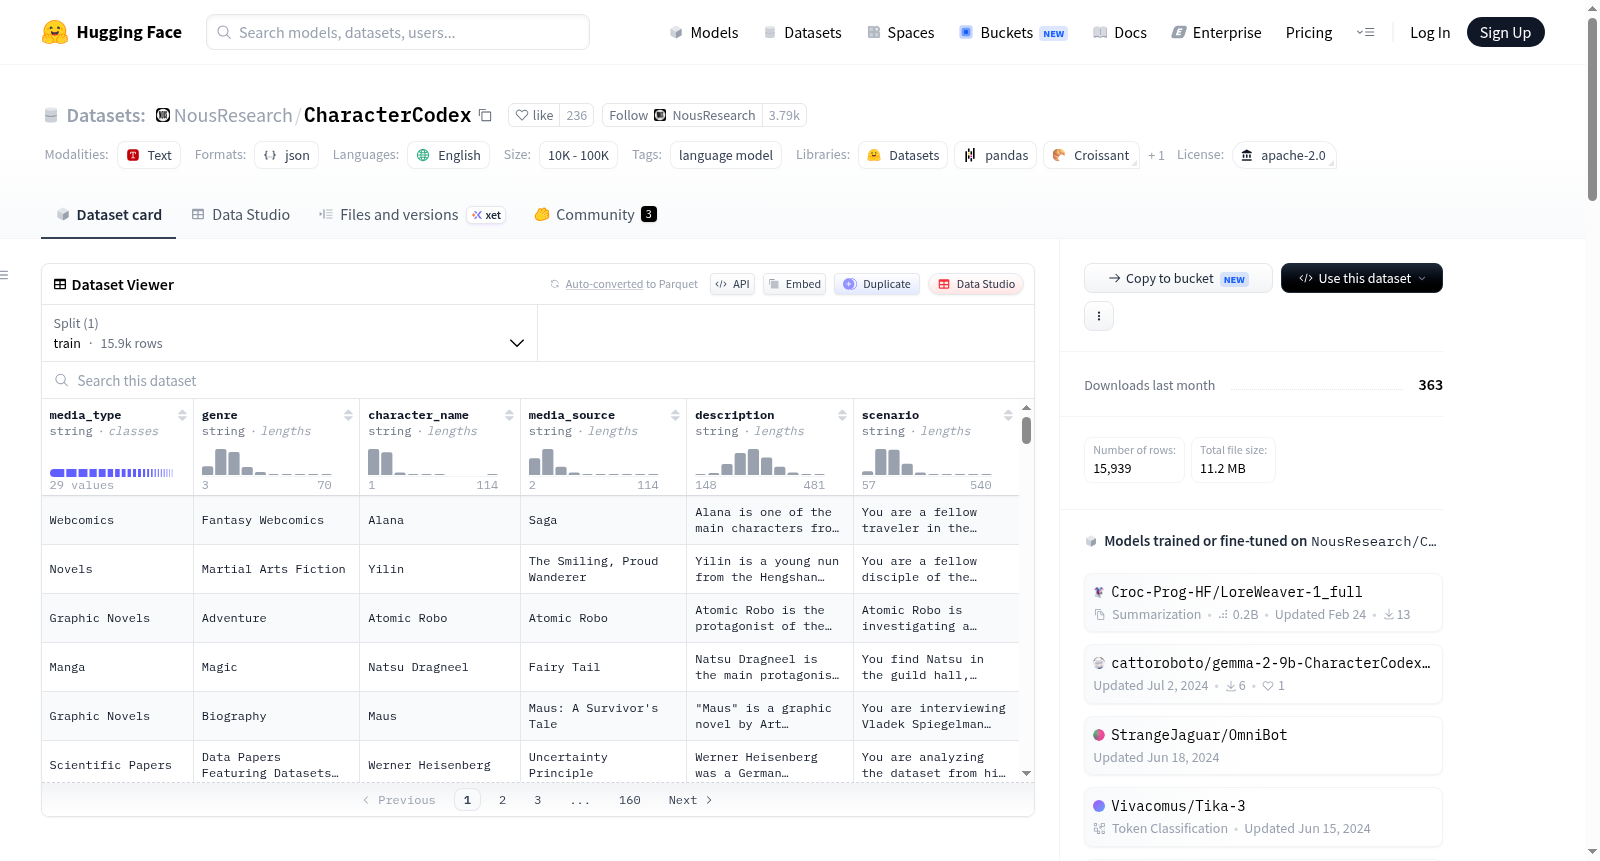Click the sort icon on character_name column
This screenshot has height=861, width=1600.
(509, 415)
